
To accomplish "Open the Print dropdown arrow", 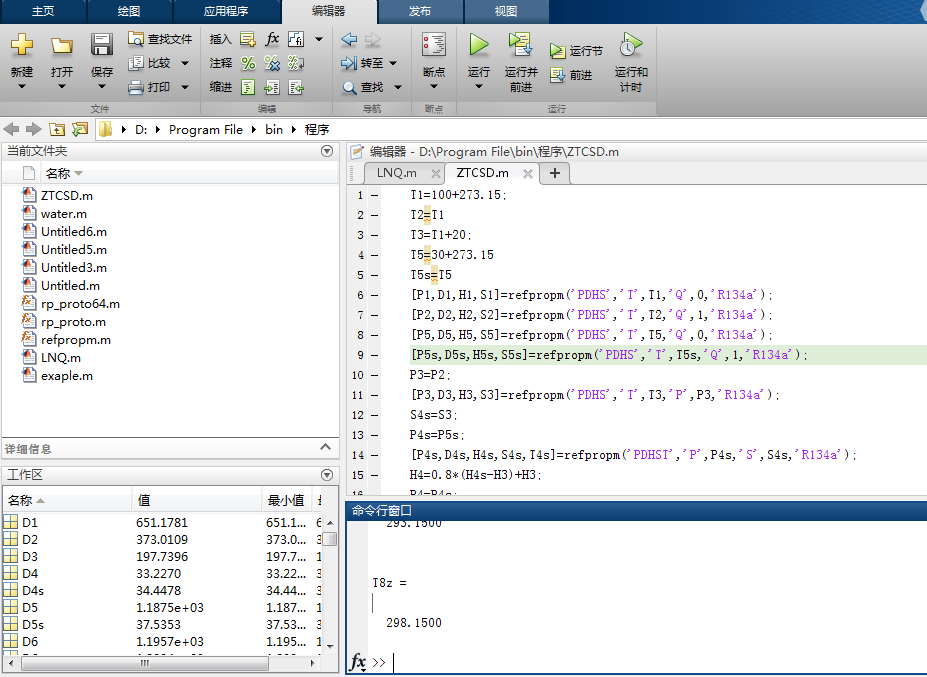I will (185, 87).
